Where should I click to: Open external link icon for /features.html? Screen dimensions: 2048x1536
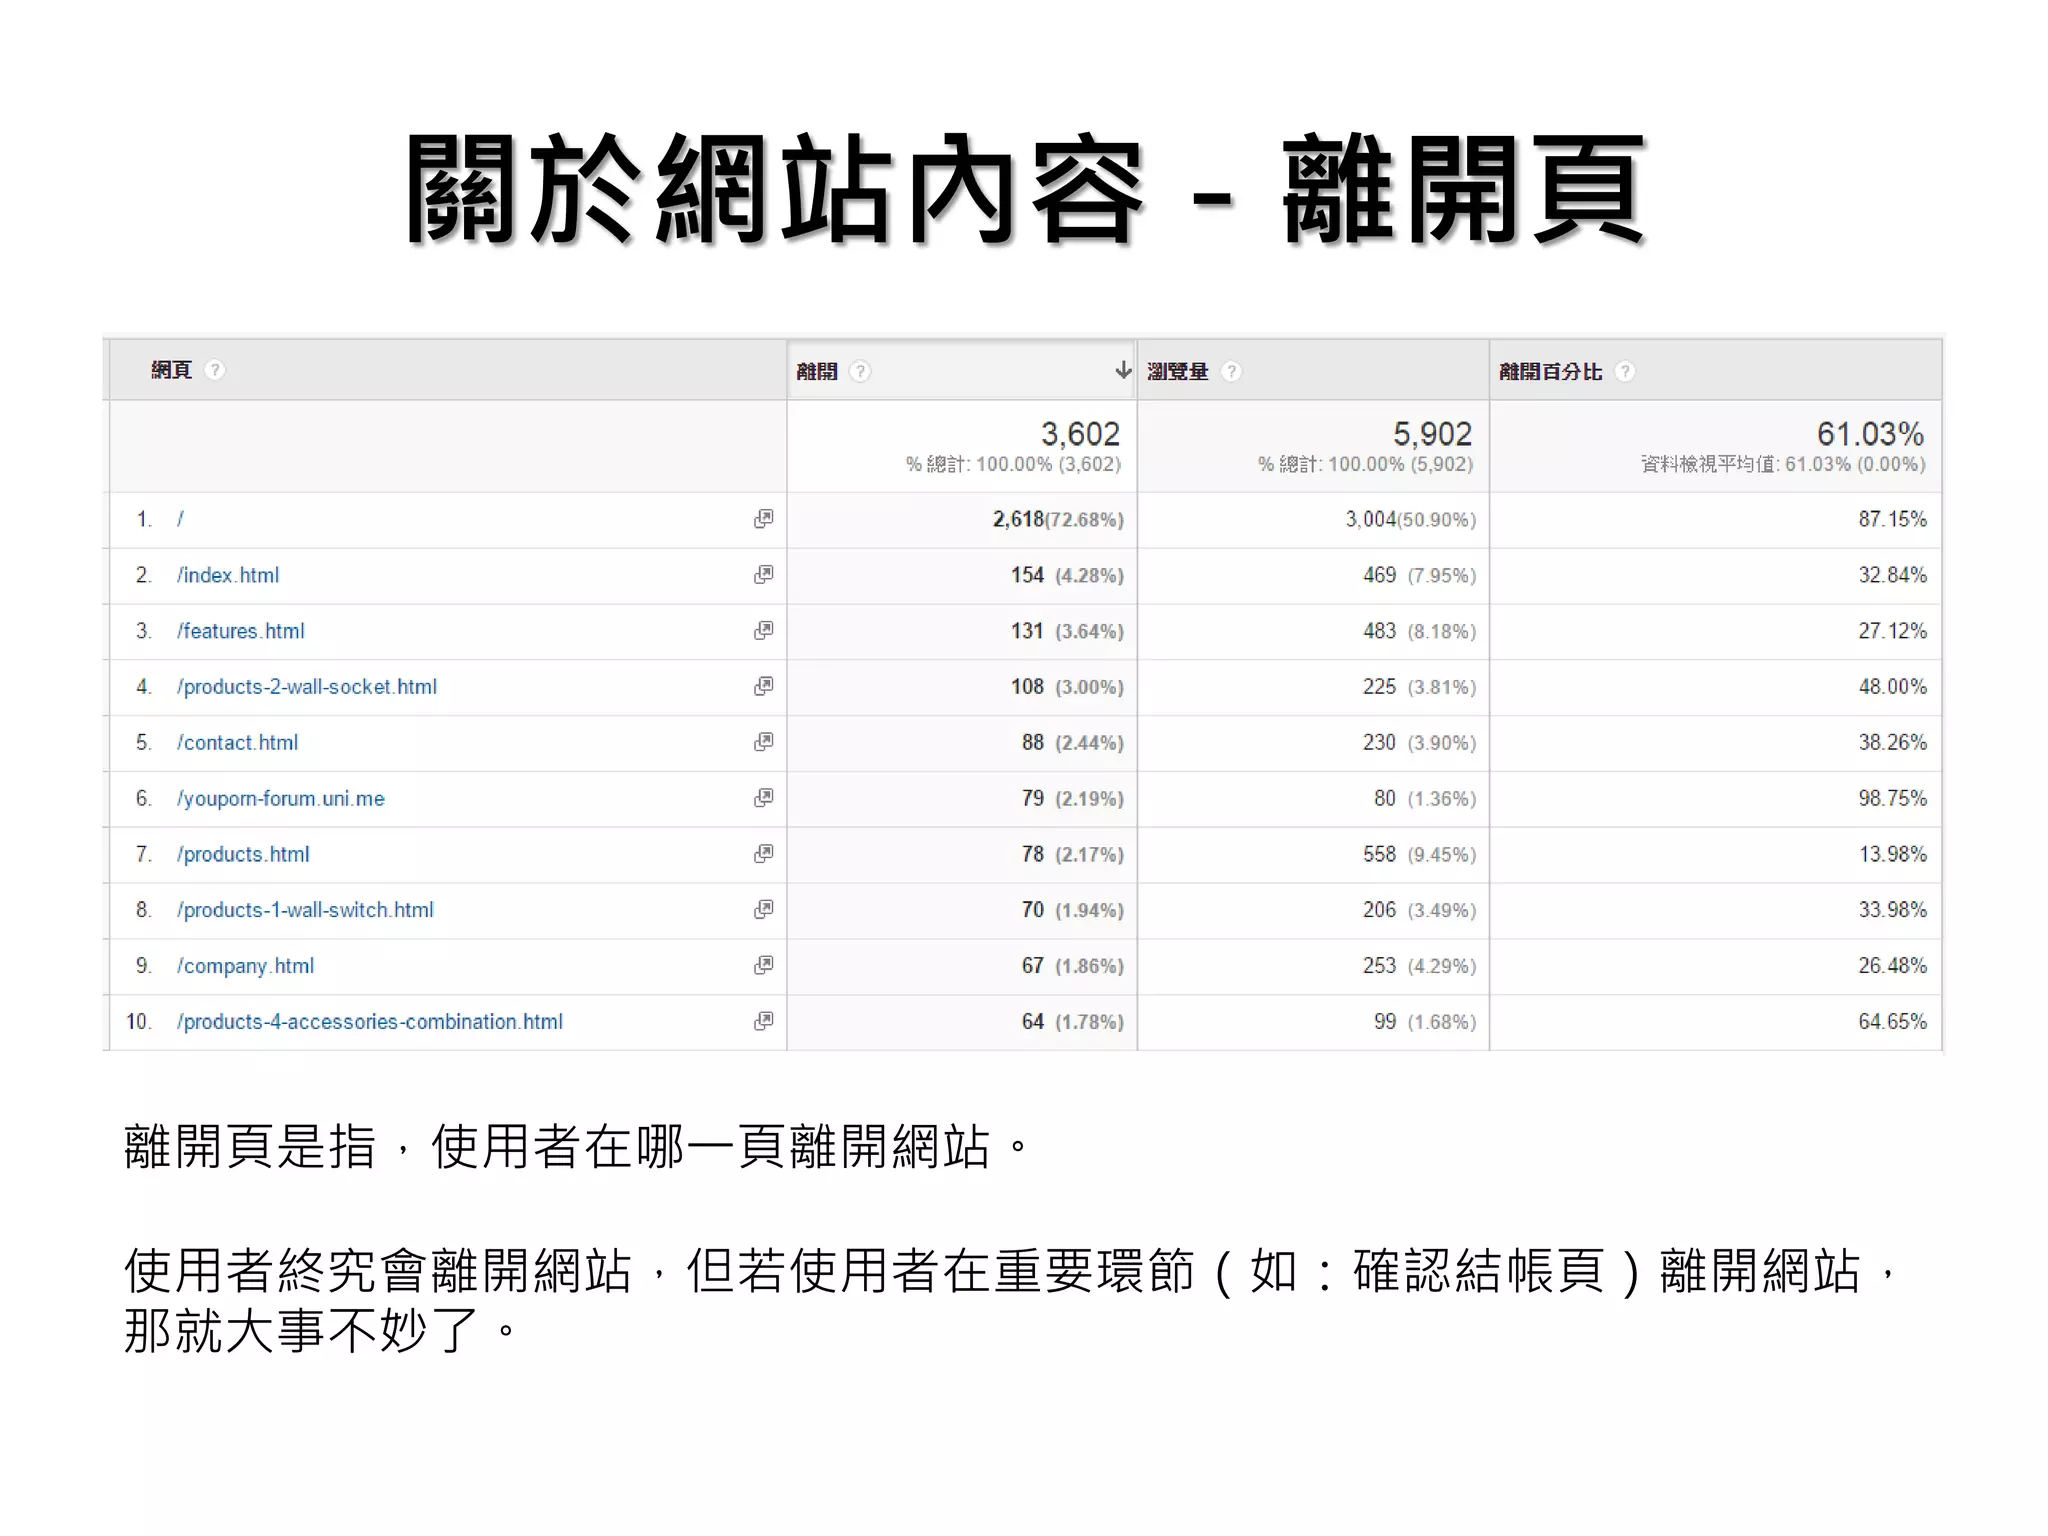point(764,631)
